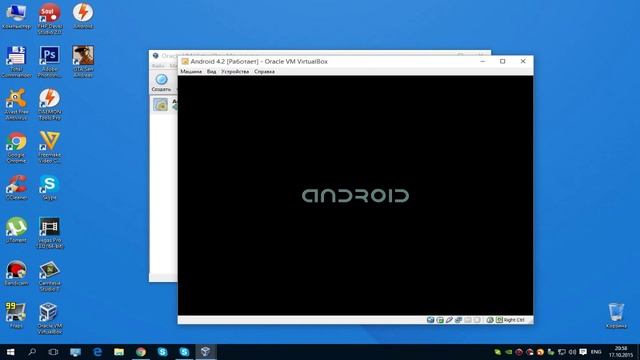Open the Машина menu
640x360 pixels.
tap(191, 71)
